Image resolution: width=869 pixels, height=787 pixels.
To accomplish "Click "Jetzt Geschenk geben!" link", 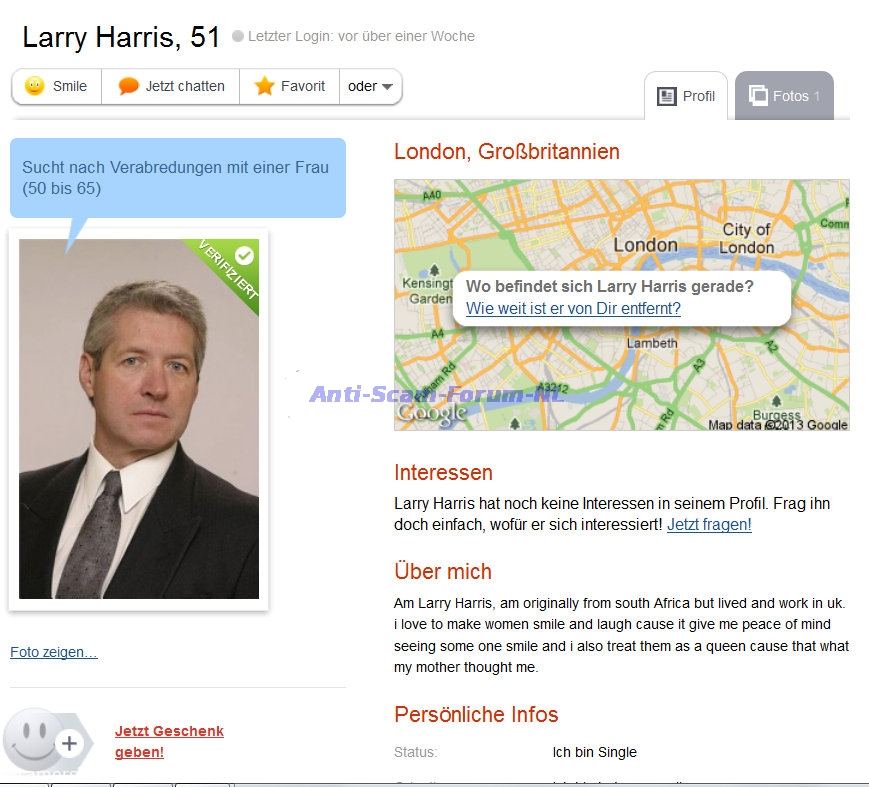I will point(168,741).
